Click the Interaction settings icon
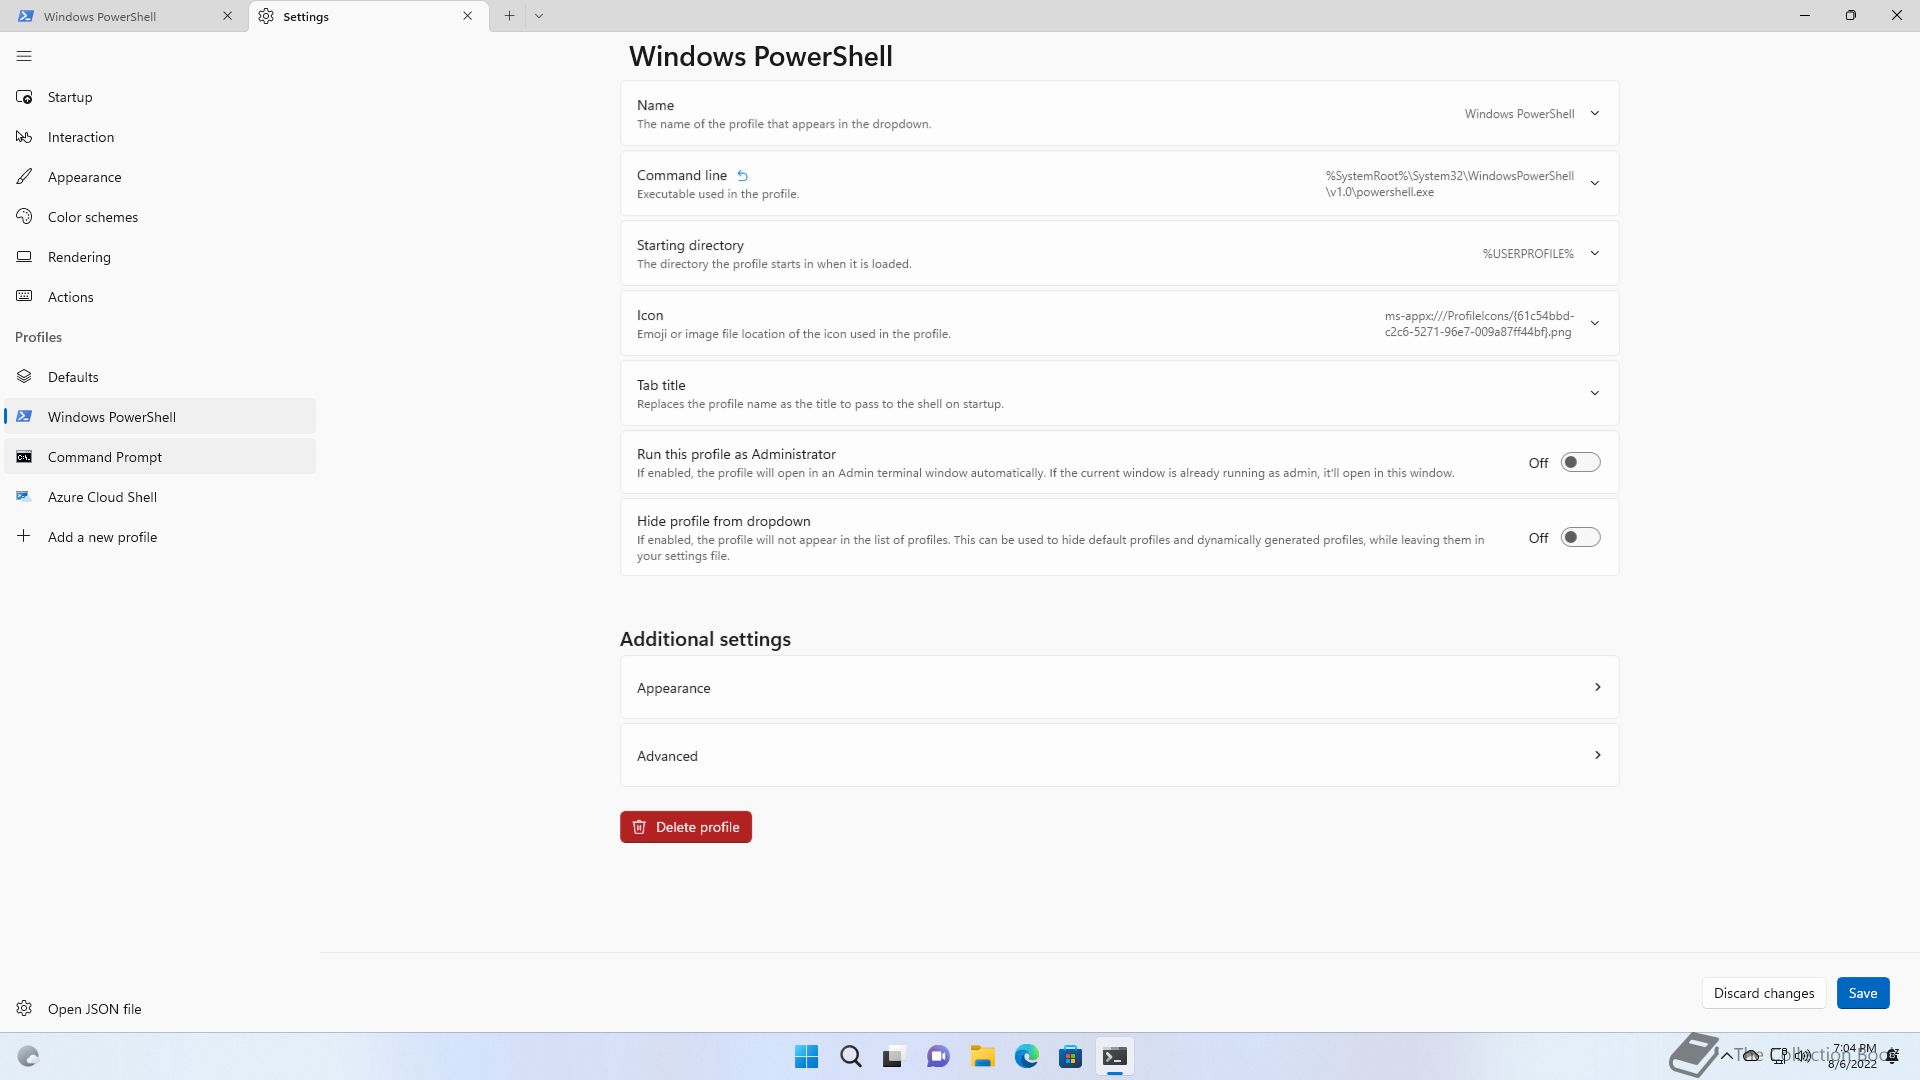1920x1080 pixels. [24, 137]
